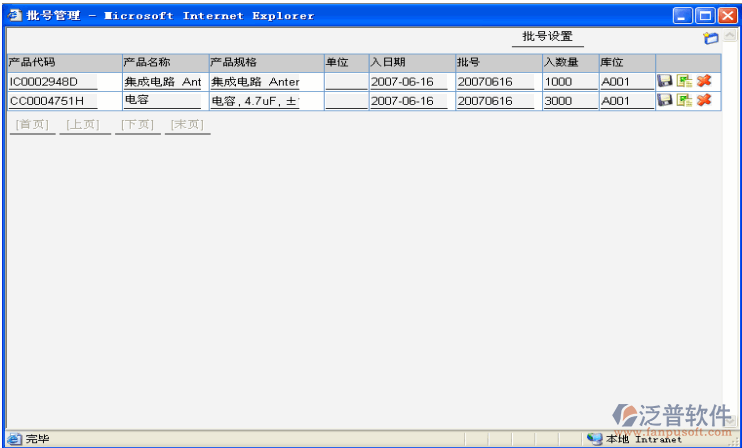Go to next page with 下页
Viewport: 742px width, 448px height.
(136, 125)
